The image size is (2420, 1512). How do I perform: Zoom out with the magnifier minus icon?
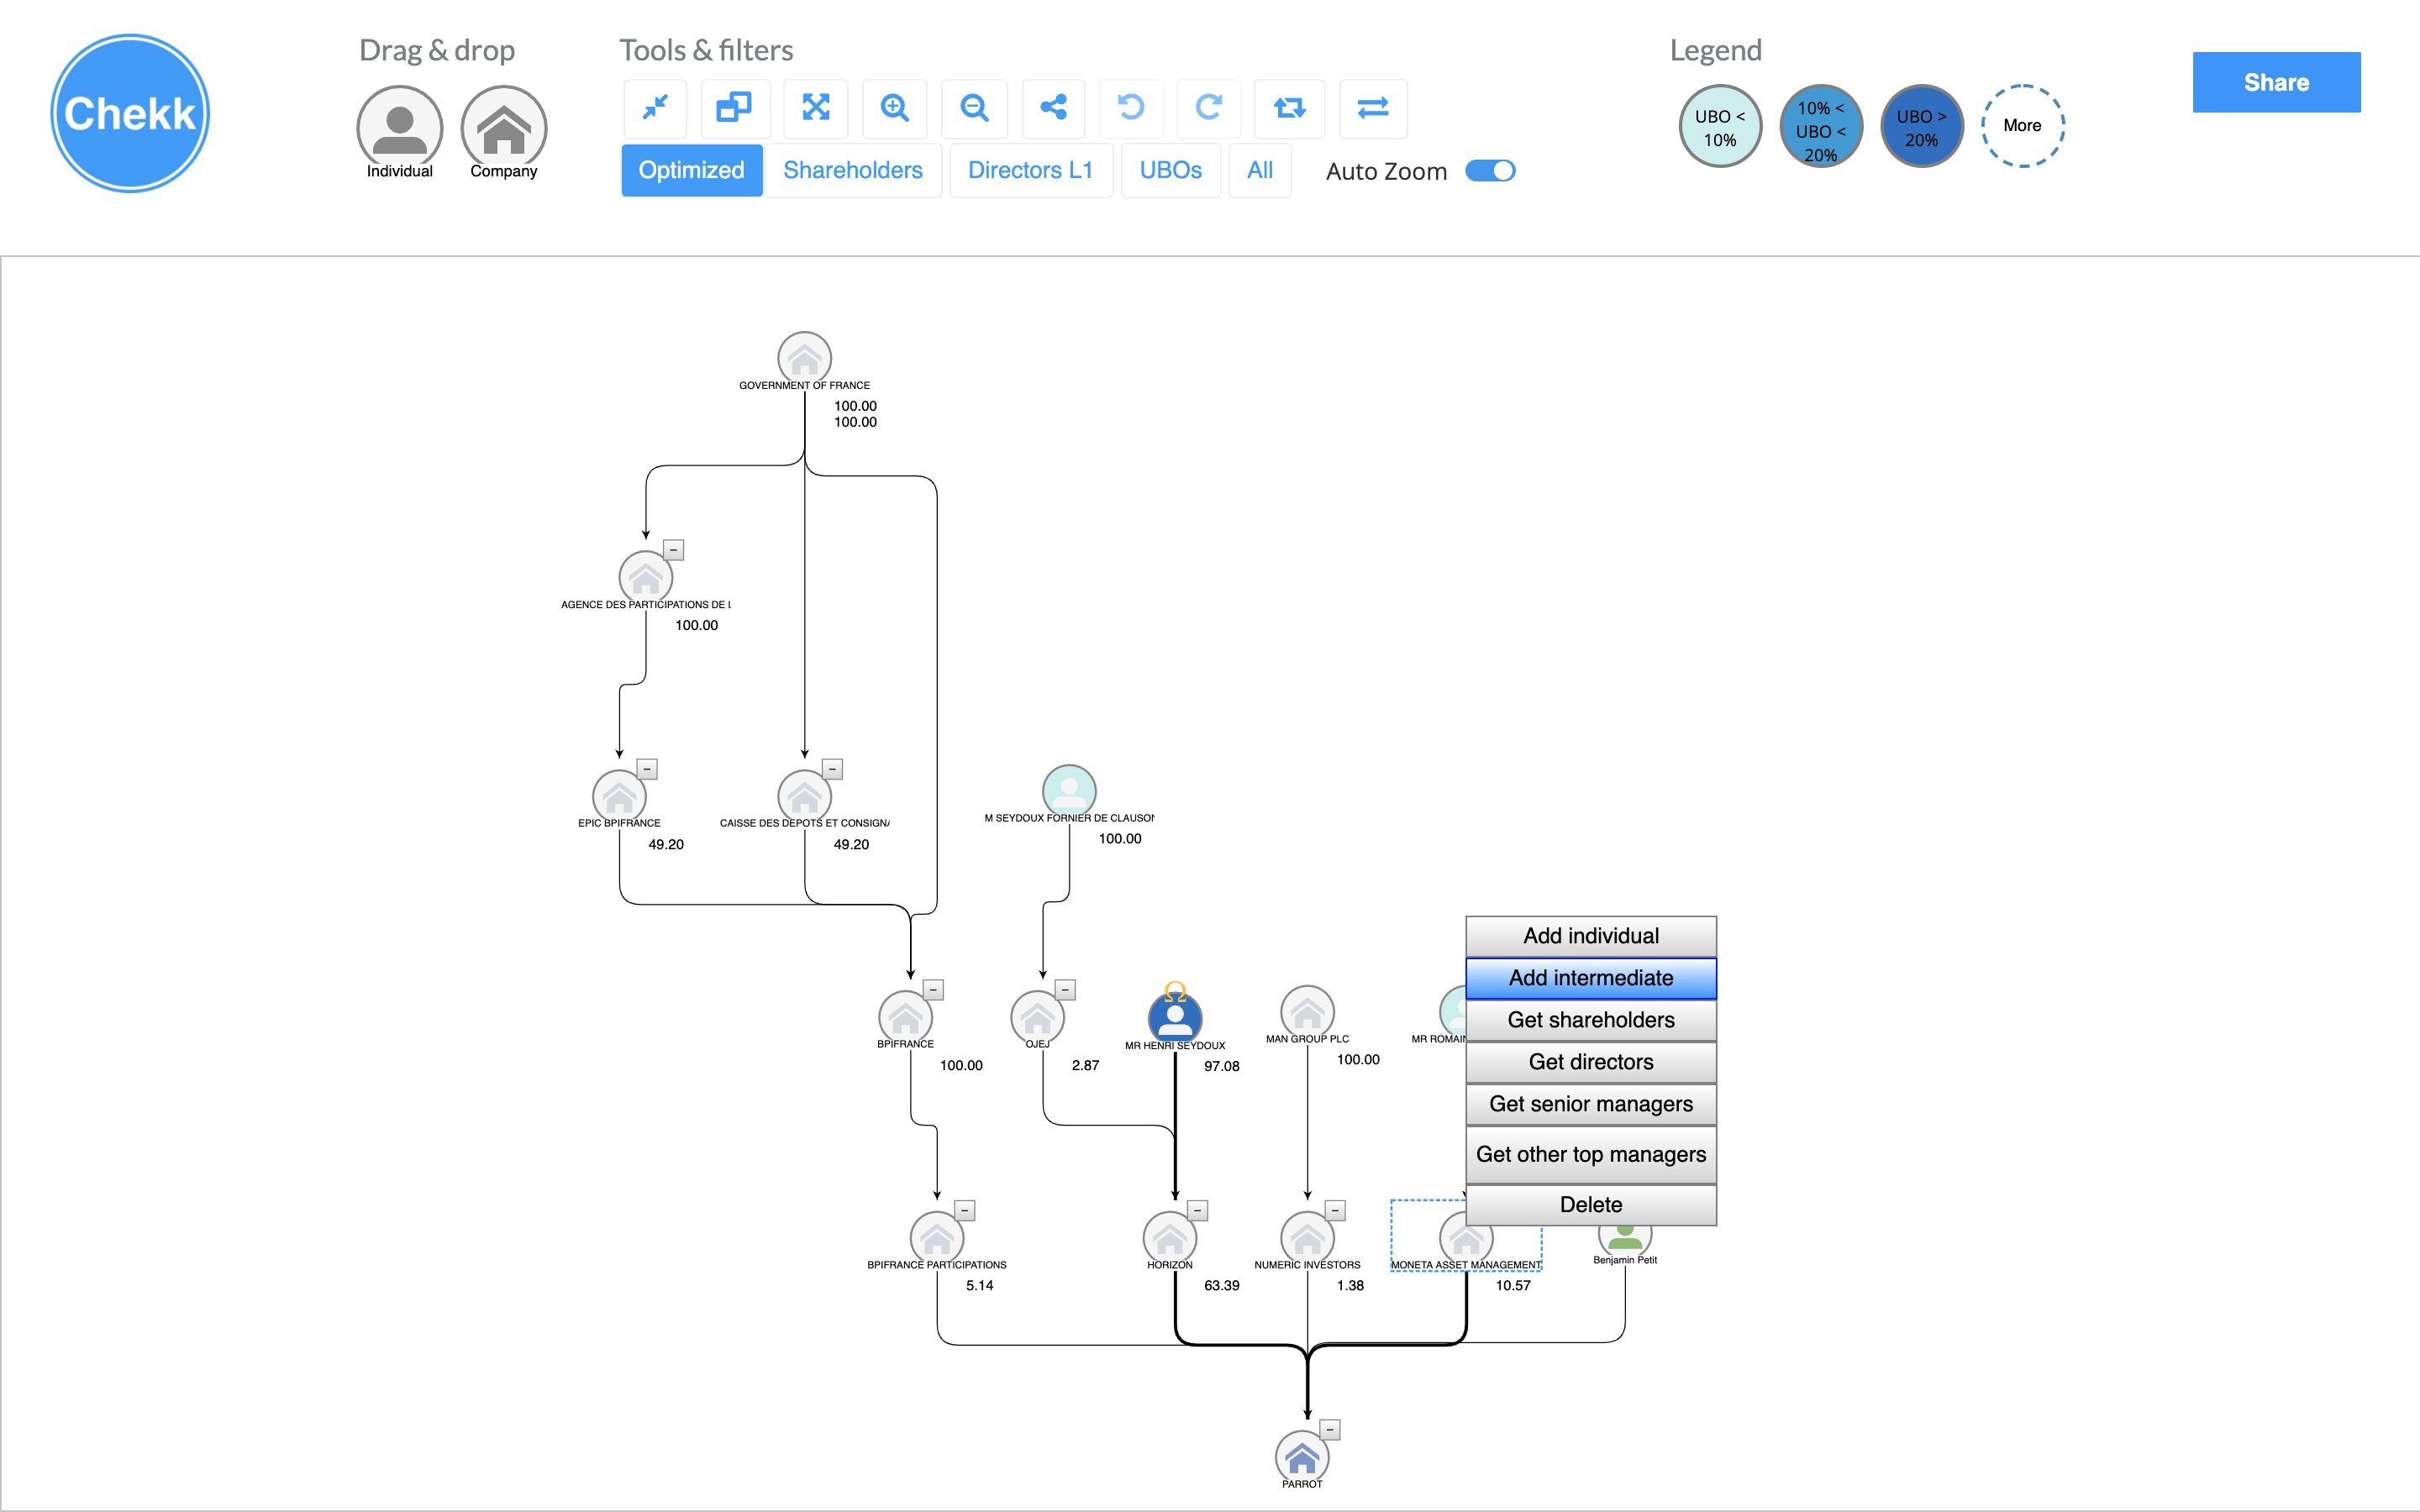click(x=974, y=108)
